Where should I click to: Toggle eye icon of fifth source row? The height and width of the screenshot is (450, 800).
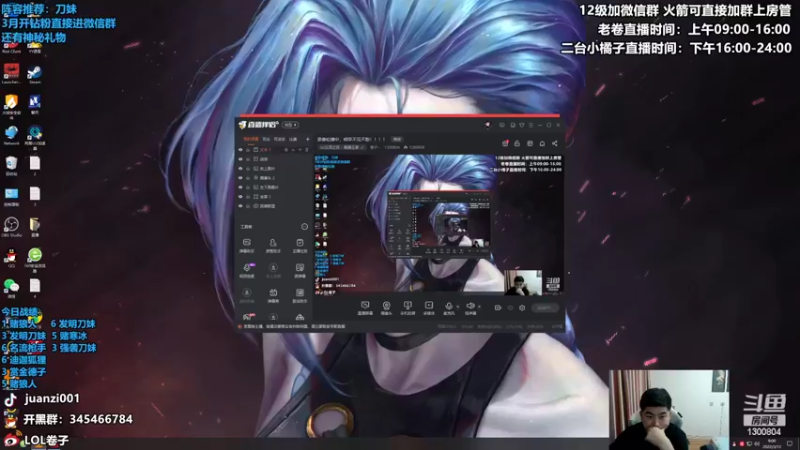(x=240, y=187)
